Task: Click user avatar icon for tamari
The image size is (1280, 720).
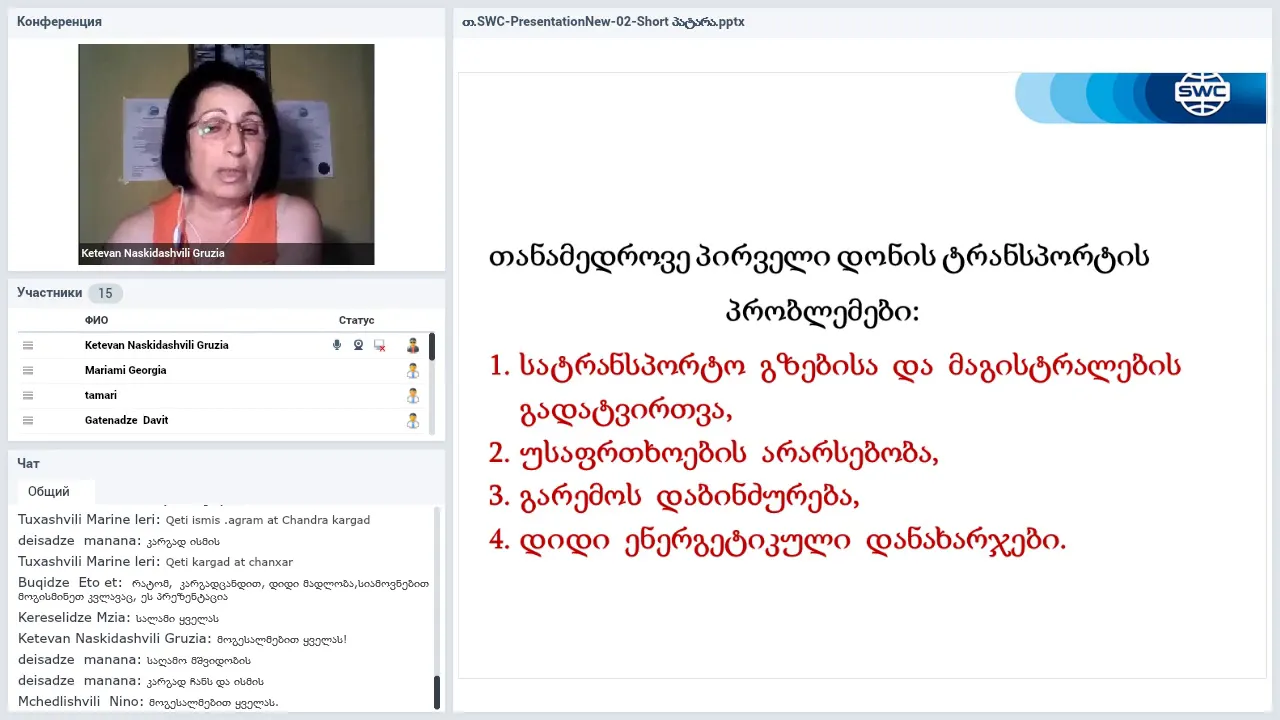Action: point(413,395)
